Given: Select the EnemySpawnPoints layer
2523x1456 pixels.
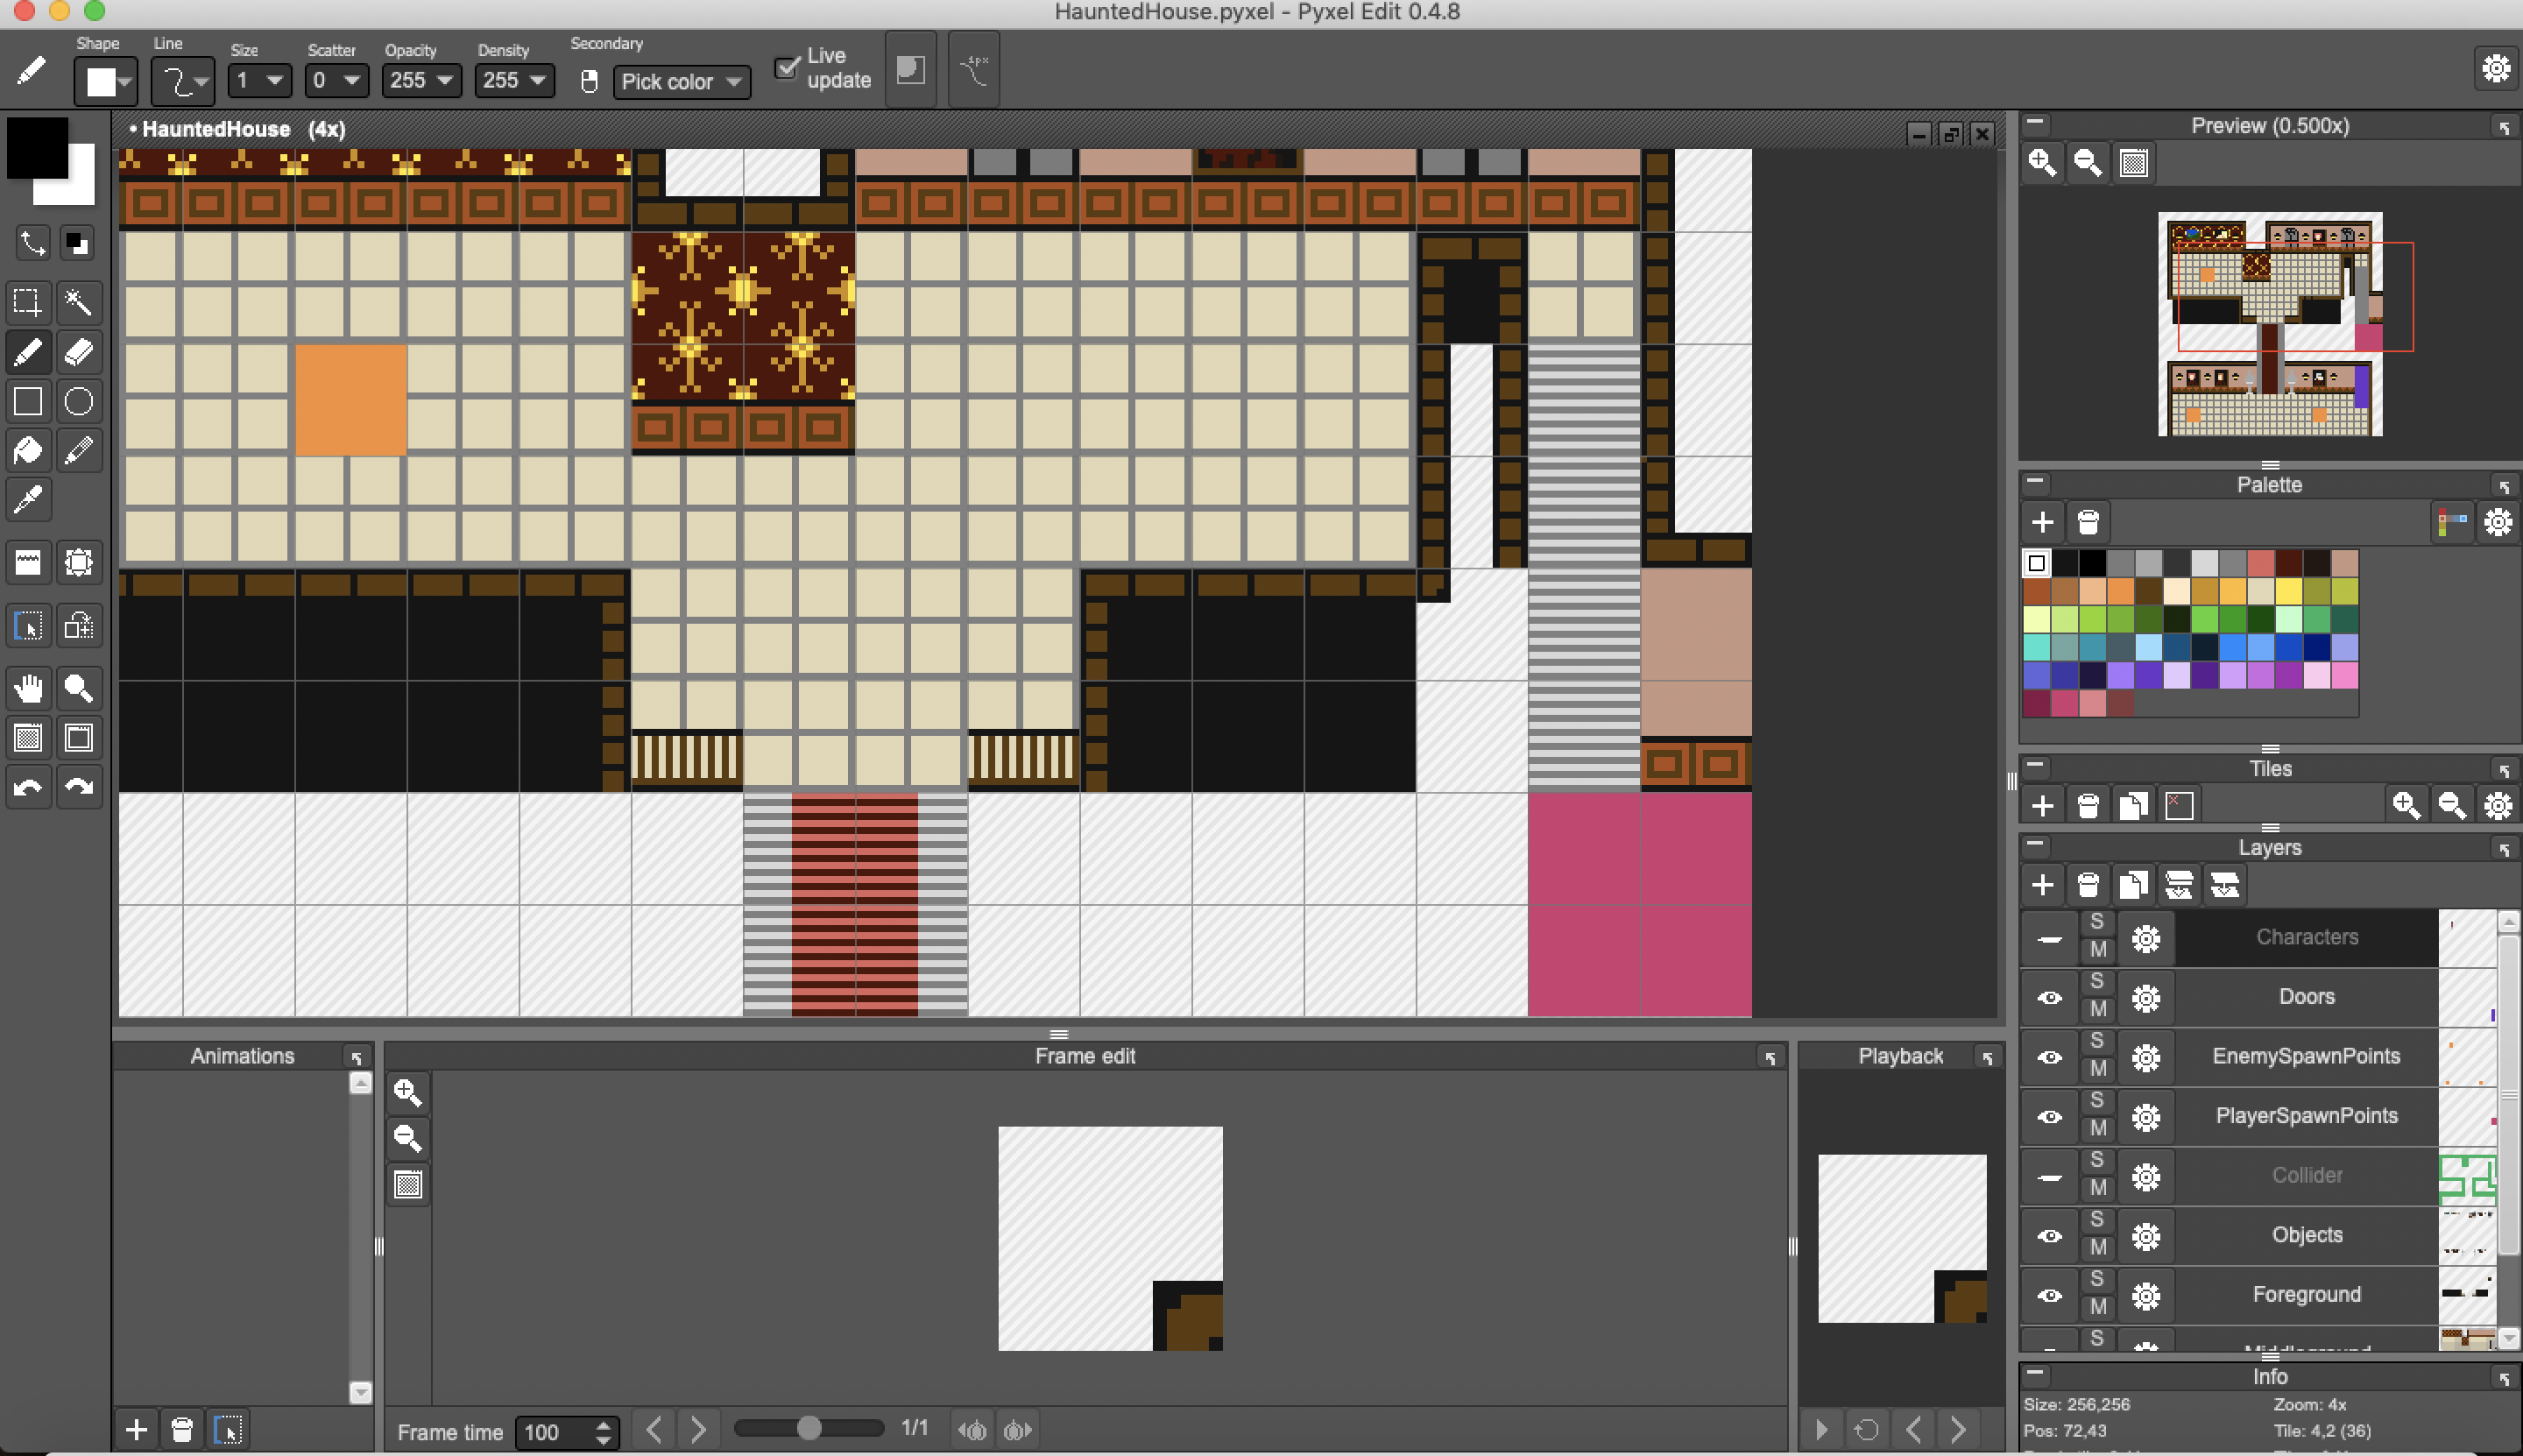Looking at the screenshot, I should coord(2305,1056).
